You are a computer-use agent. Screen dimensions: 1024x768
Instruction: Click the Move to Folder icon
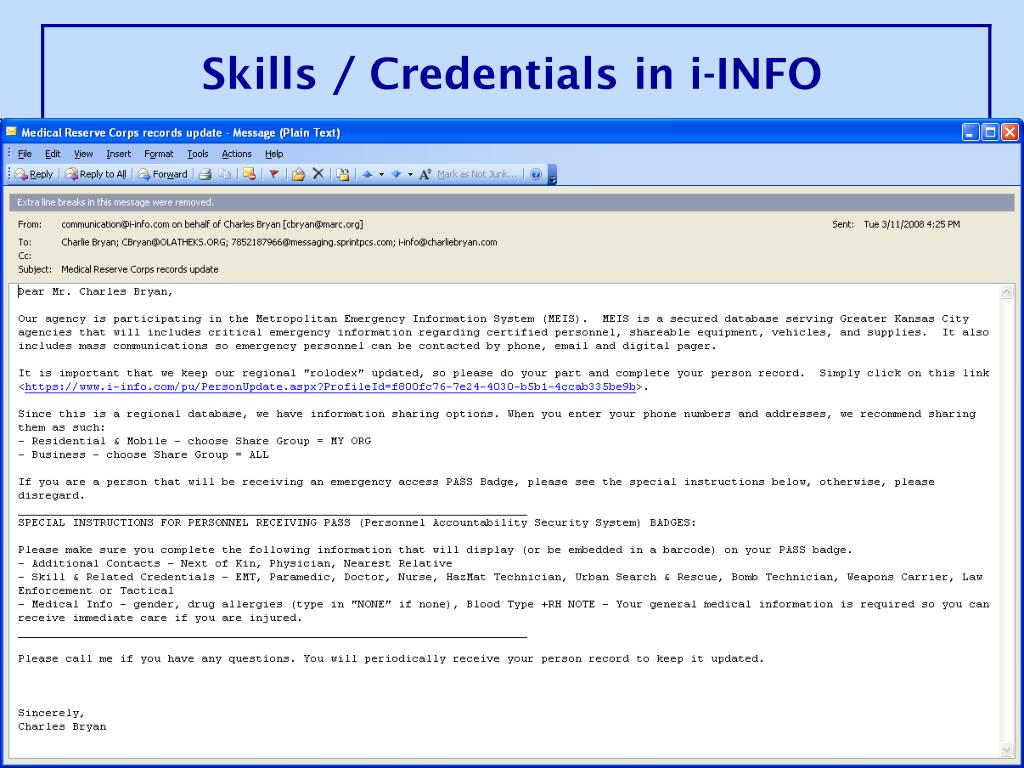click(x=298, y=174)
